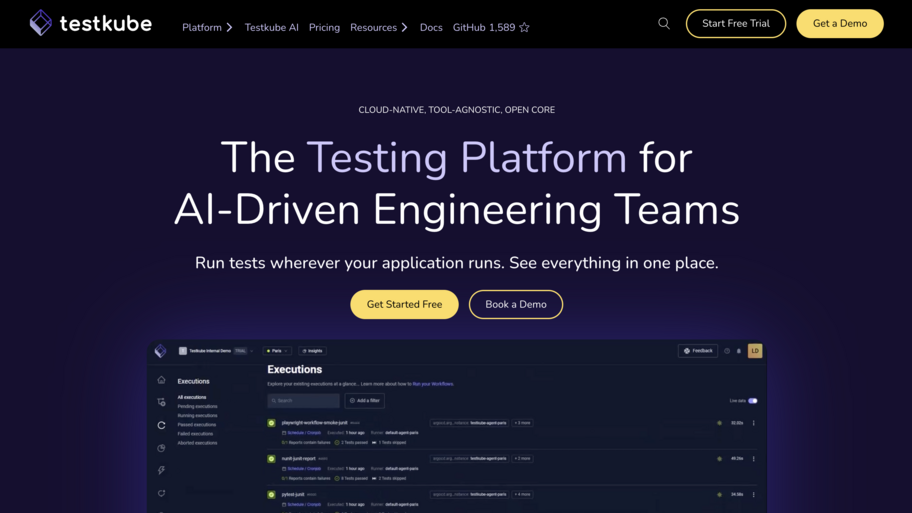Expand the Platform menu chevron
Screen dimensions: 912x513
pos(230,27)
